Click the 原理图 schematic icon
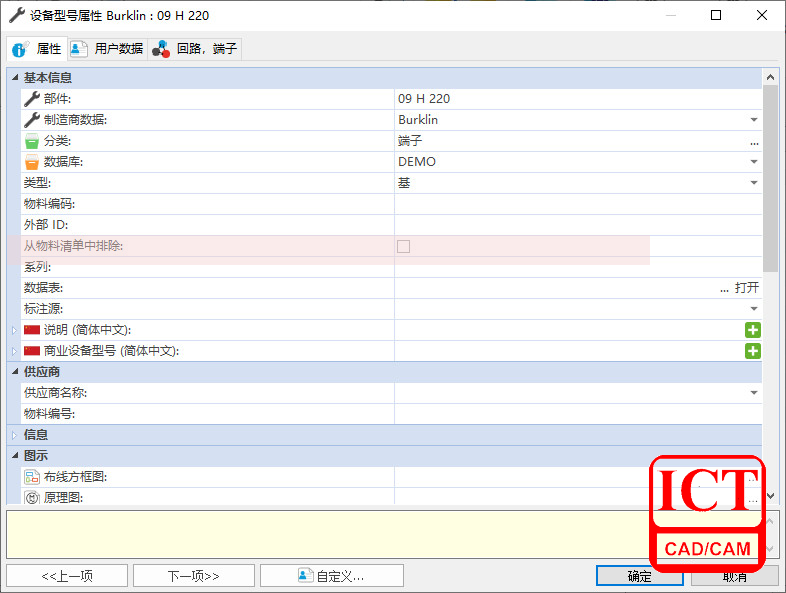 tap(32, 497)
